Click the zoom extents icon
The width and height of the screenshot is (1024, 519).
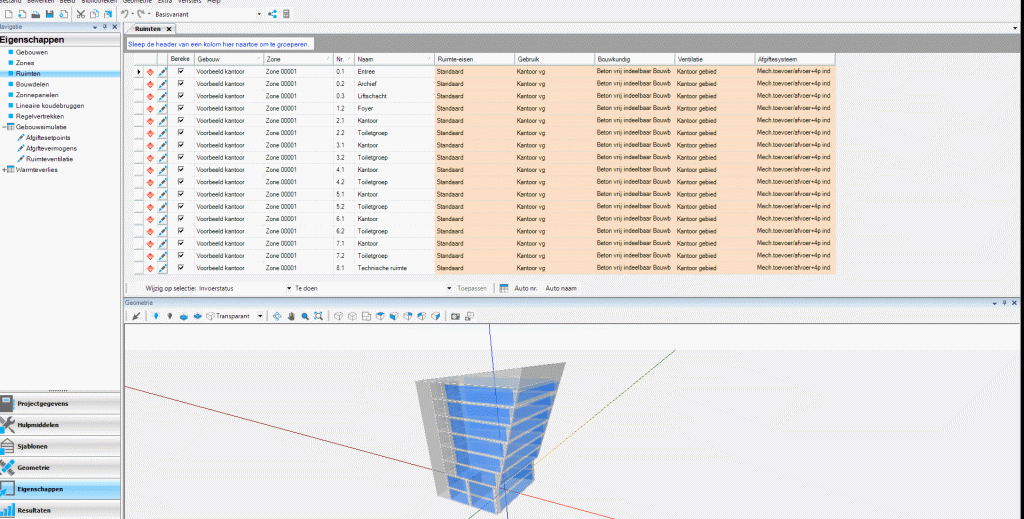(x=318, y=316)
